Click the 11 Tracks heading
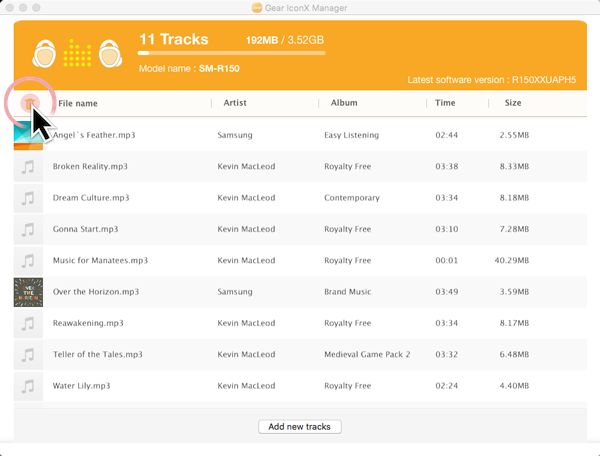 coord(174,39)
